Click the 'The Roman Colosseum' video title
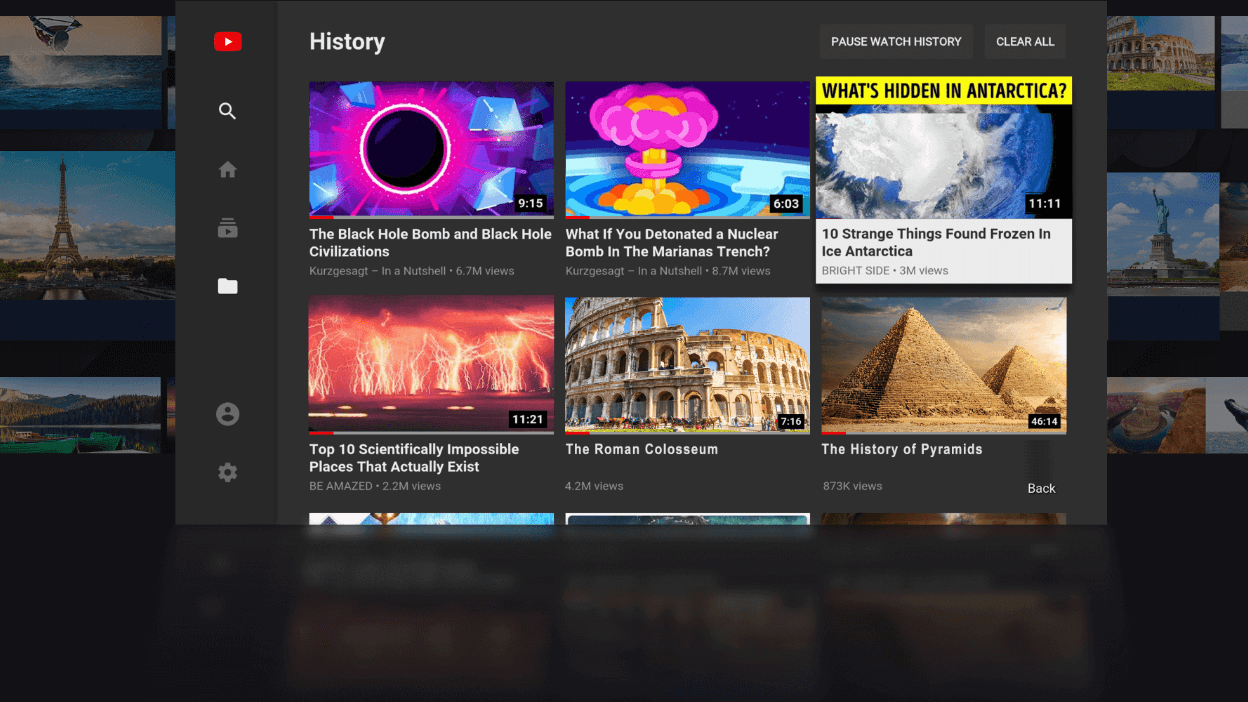Image resolution: width=1248 pixels, height=702 pixels. point(641,449)
